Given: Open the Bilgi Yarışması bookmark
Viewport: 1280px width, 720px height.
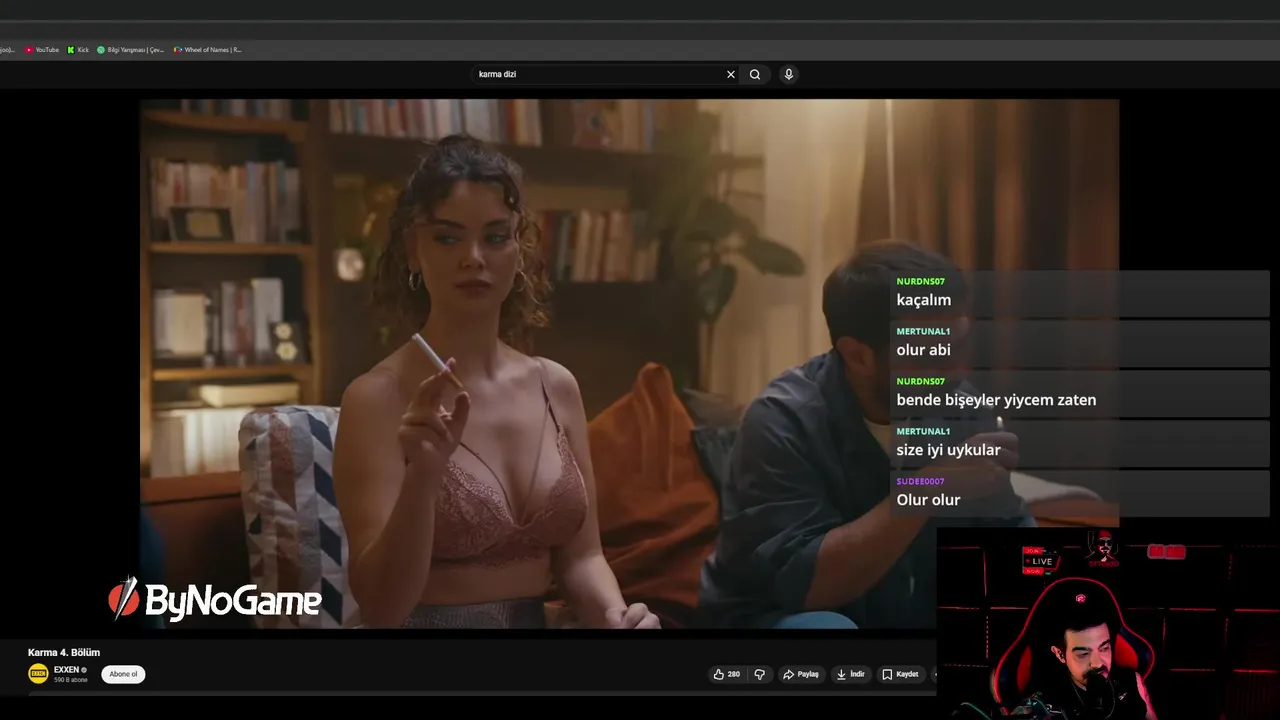Looking at the screenshot, I should coord(130,50).
